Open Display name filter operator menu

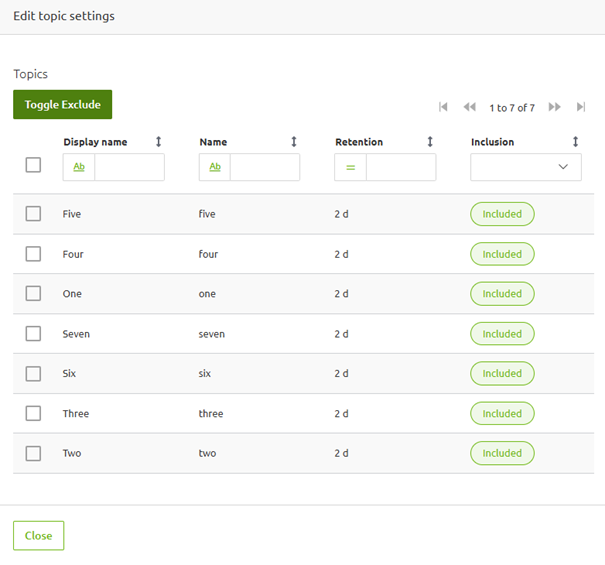pyautogui.click(x=79, y=167)
